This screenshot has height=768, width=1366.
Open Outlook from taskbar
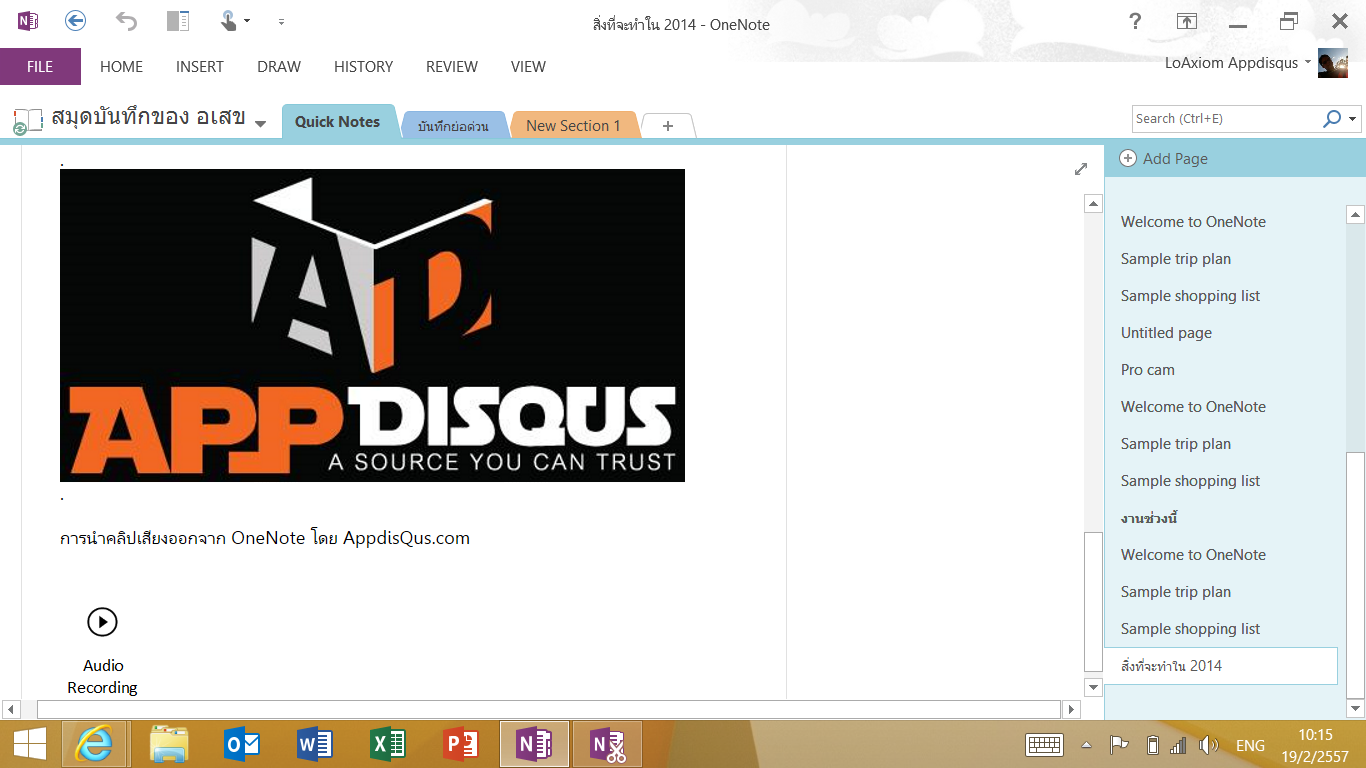242,745
